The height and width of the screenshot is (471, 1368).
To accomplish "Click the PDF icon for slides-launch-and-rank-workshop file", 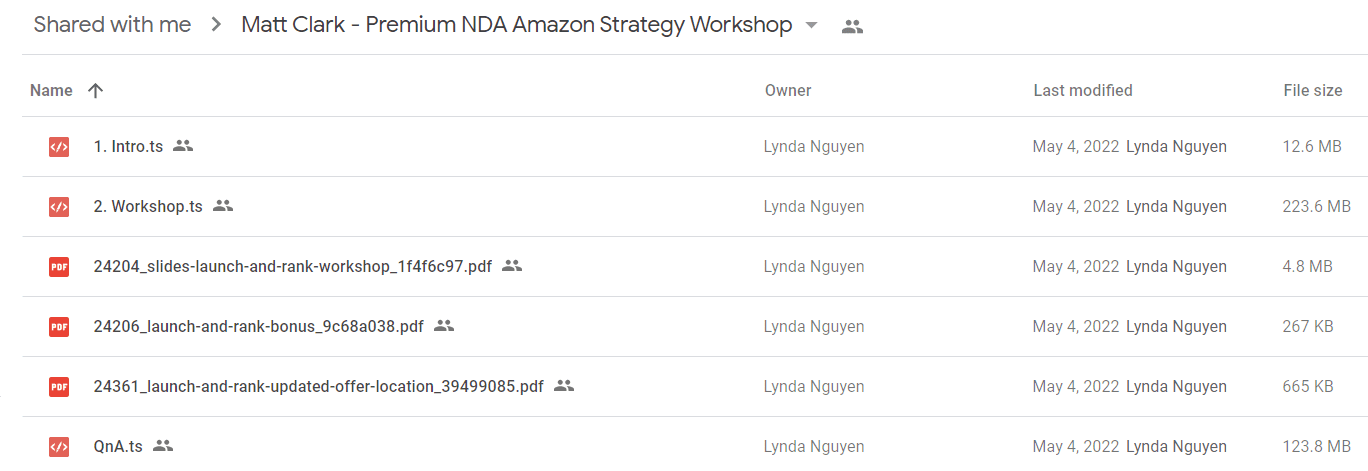I will point(59,267).
